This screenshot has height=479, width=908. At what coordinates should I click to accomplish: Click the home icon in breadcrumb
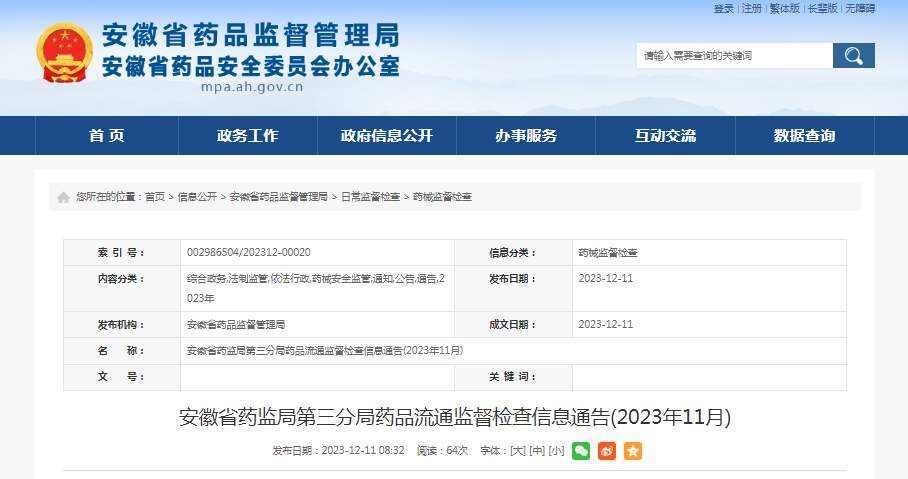pos(64,198)
